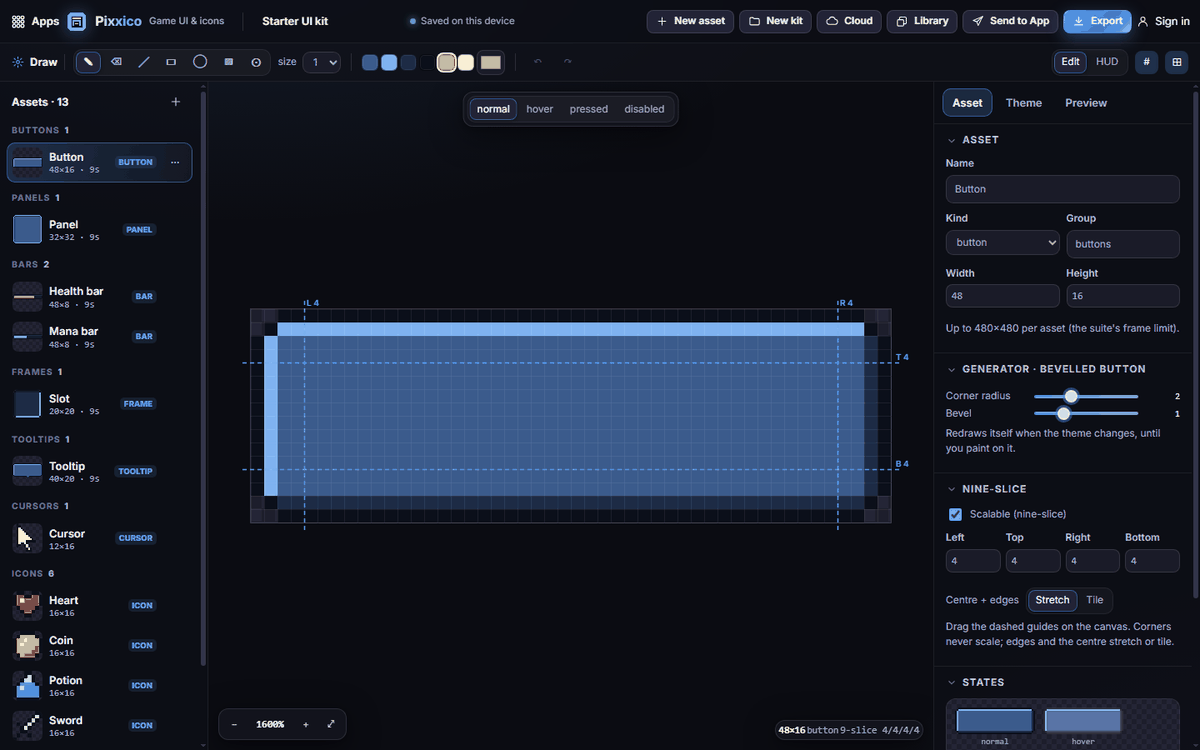Click the asset Name input field
Viewport: 1200px width, 750px height.
(x=1063, y=189)
